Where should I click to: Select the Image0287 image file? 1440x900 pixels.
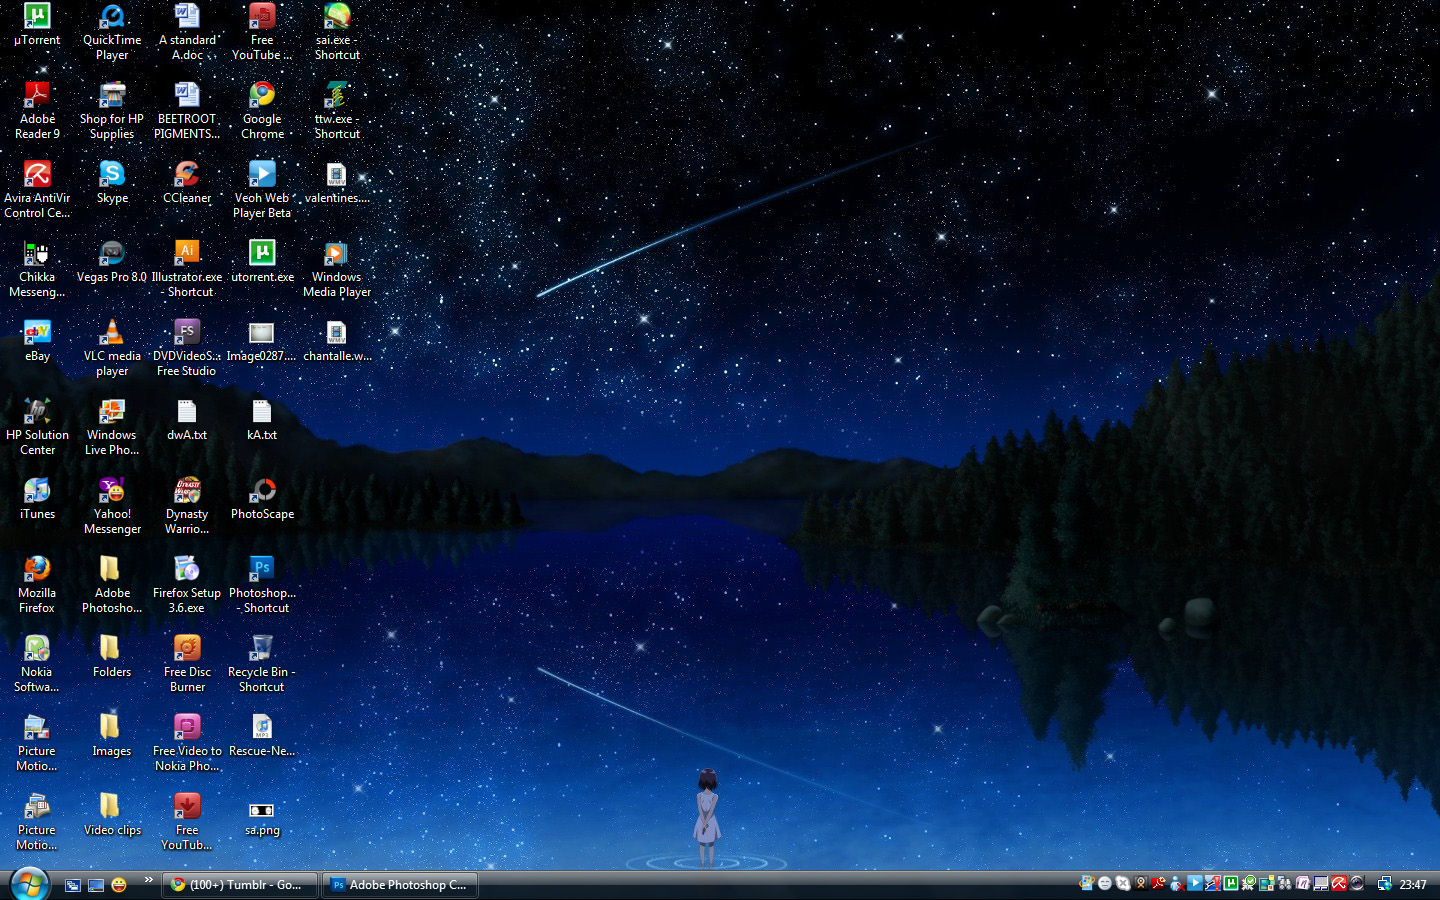(x=262, y=341)
